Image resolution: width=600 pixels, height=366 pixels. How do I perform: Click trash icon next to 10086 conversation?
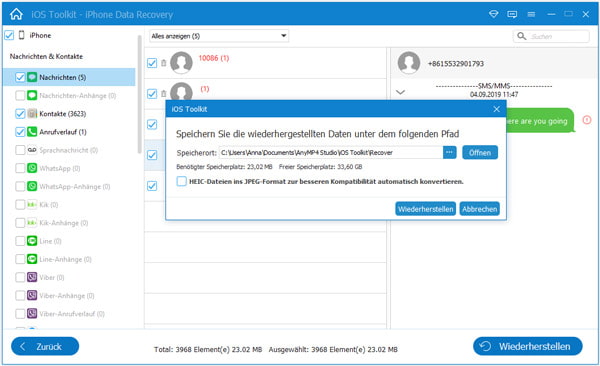coord(163,63)
